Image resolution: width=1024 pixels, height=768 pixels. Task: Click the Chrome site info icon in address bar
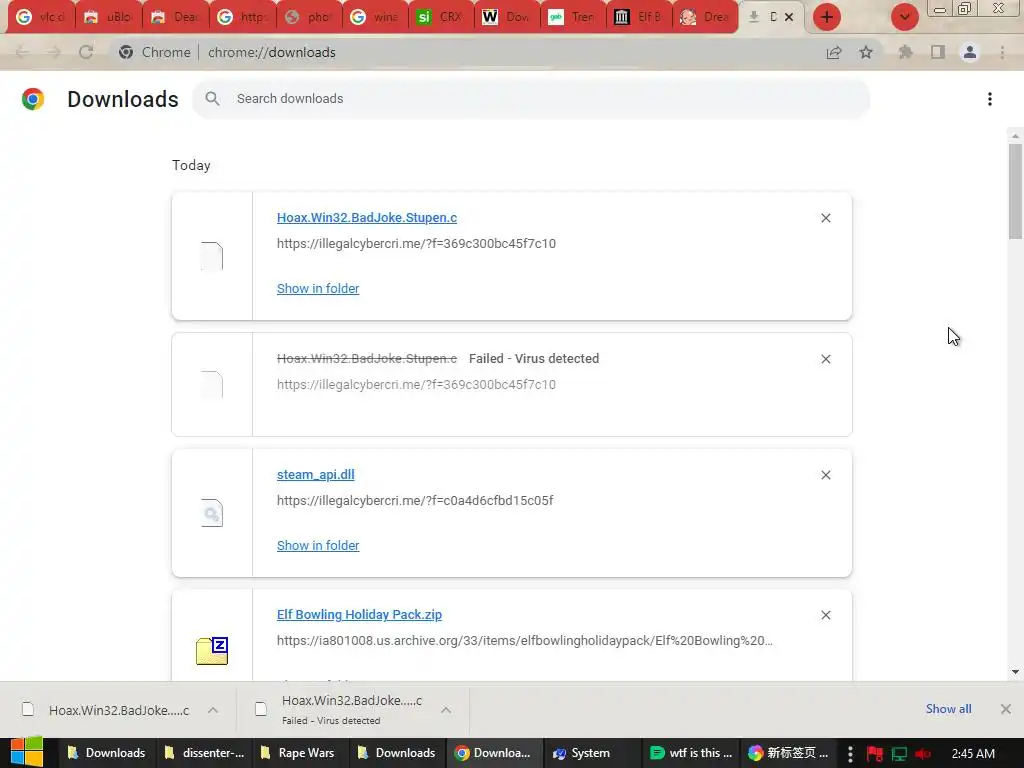(126, 52)
